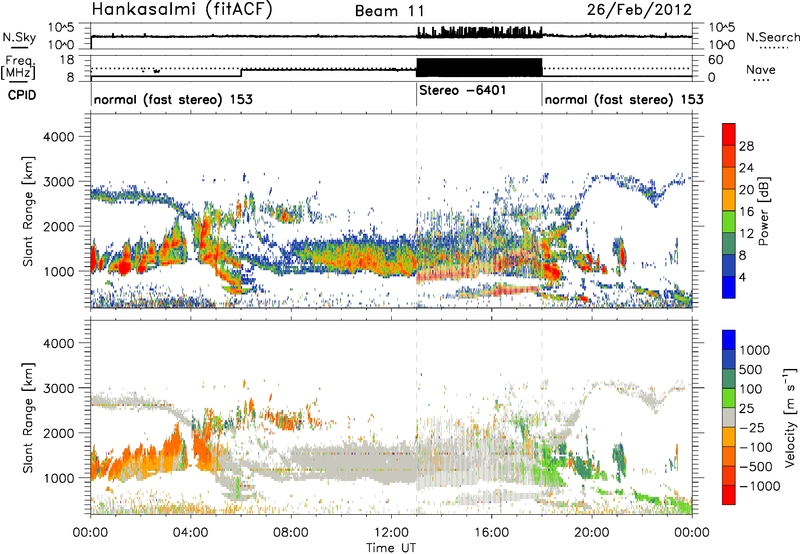Click the red top segment of Power colorbar
The width and height of the screenshot is (800, 554).
729,134
